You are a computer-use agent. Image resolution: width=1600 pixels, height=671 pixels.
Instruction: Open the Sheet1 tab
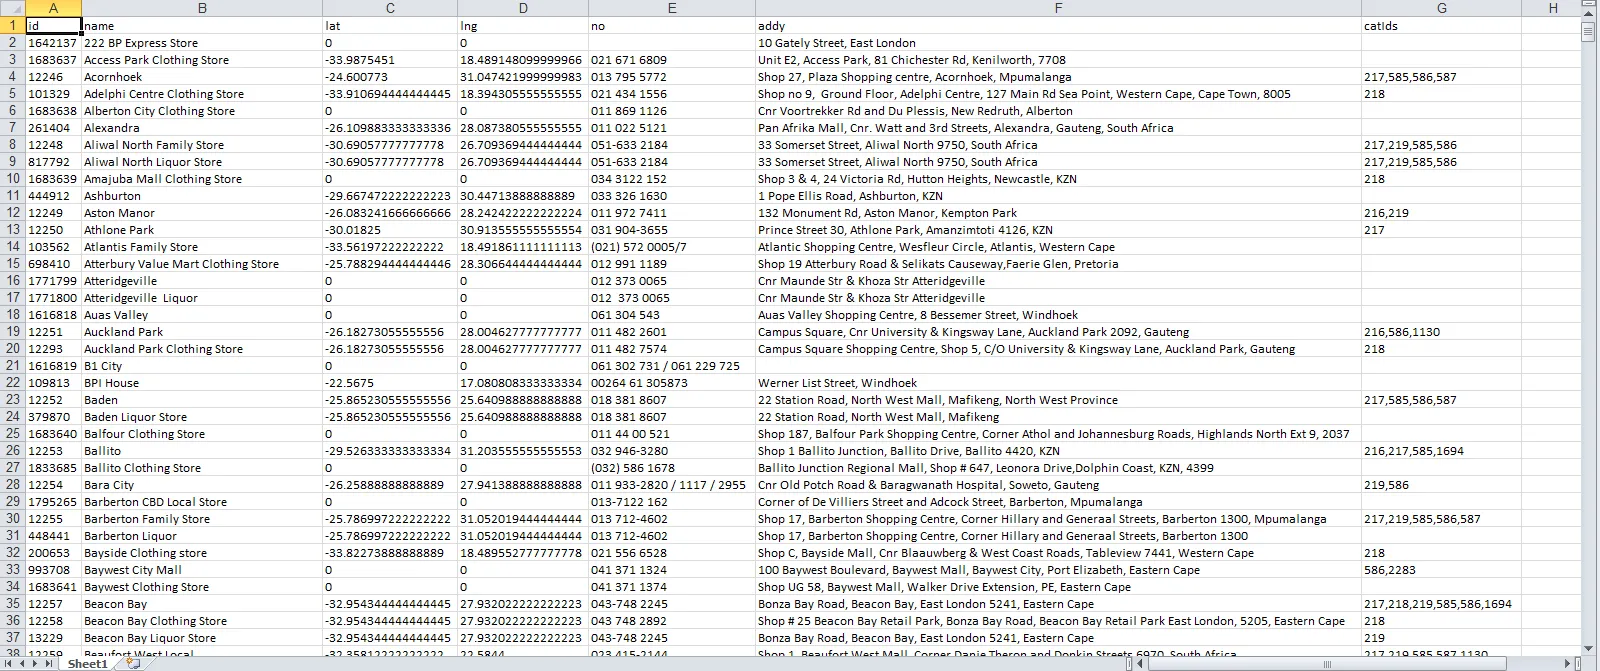(87, 664)
